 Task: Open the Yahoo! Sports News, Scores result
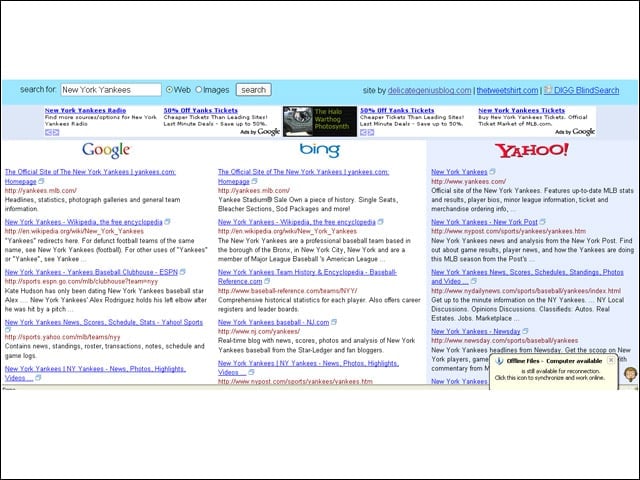pos(104,322)
